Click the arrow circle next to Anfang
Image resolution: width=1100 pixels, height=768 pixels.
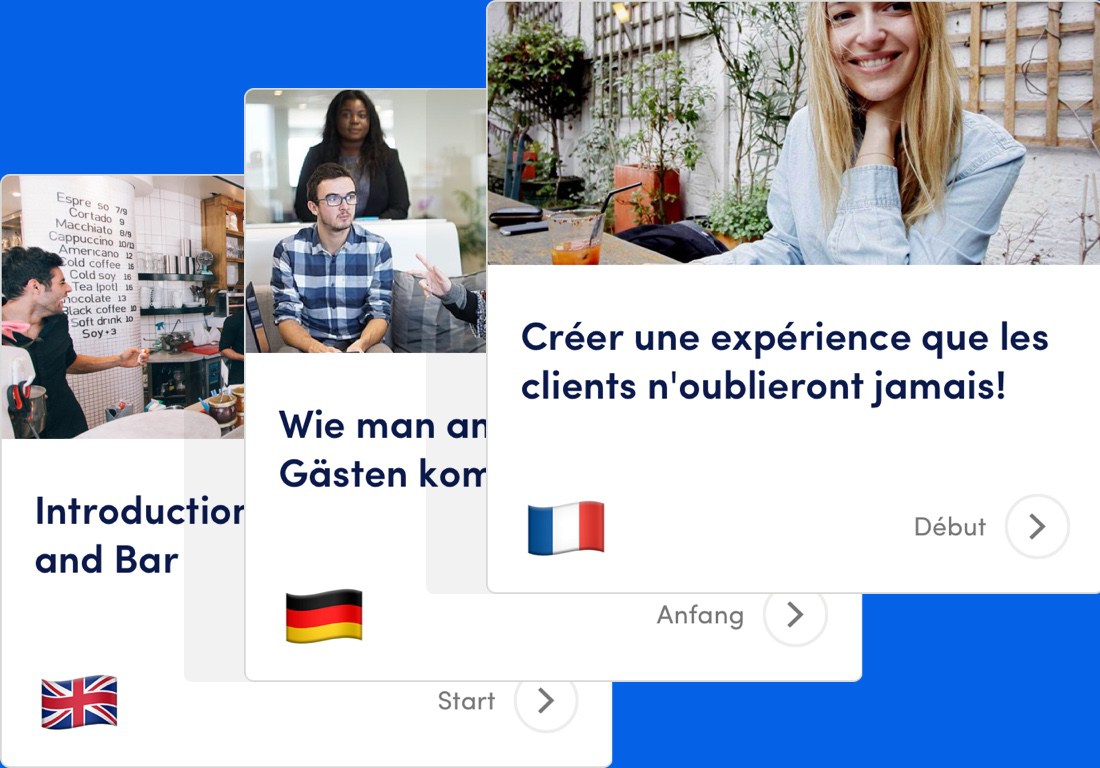795,614
